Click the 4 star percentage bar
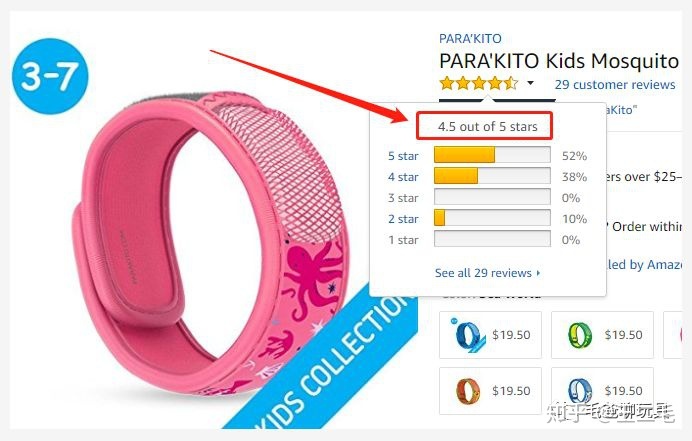The image size is (692, 441). [x=492, y=176]
